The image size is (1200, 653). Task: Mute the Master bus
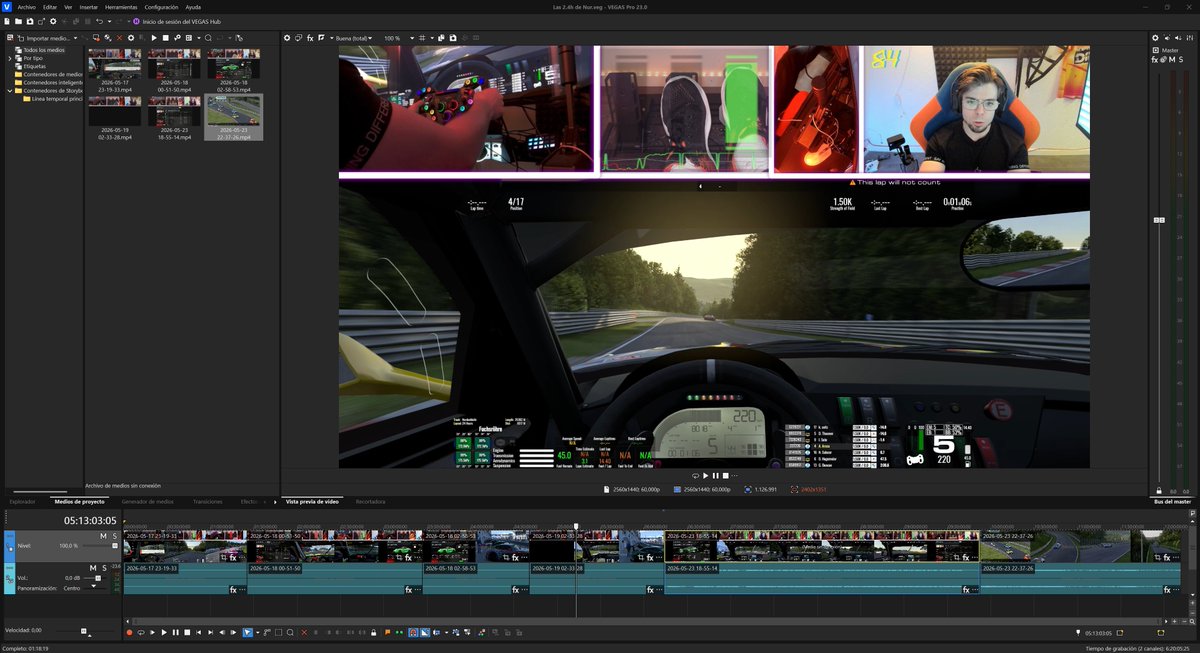click(x=1172, y=59)
